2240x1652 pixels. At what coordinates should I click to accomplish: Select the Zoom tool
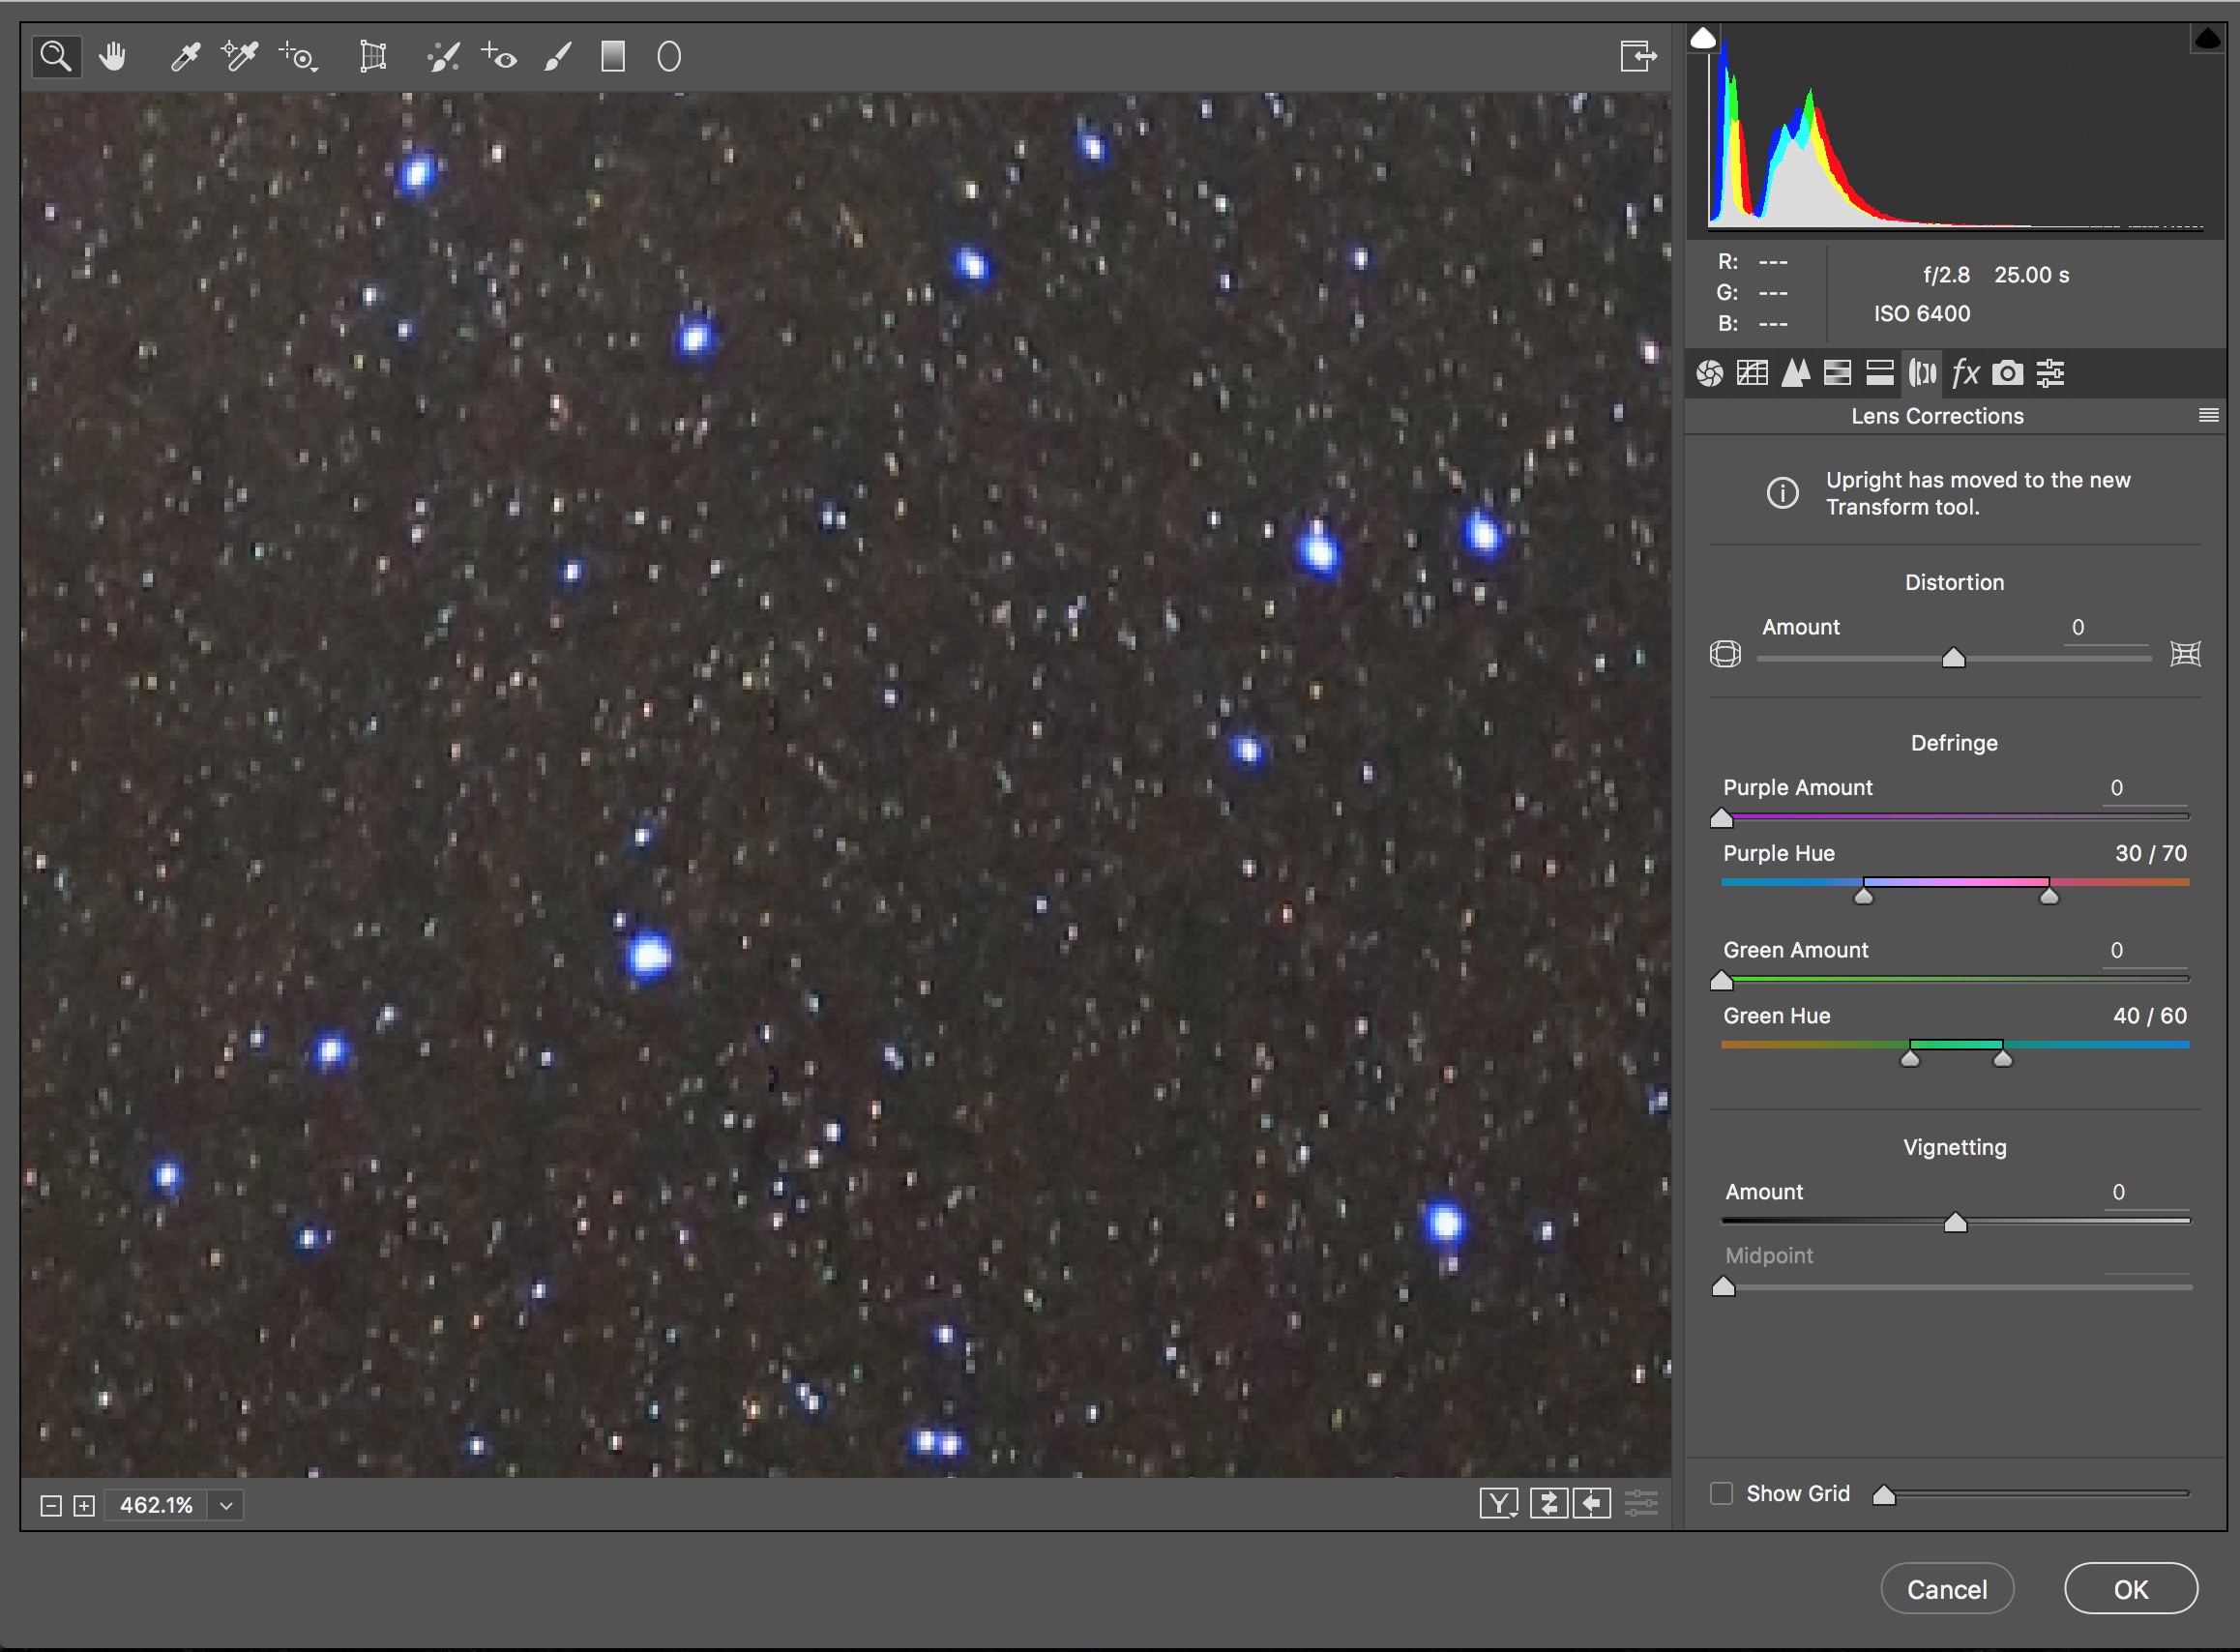(56, 57)
